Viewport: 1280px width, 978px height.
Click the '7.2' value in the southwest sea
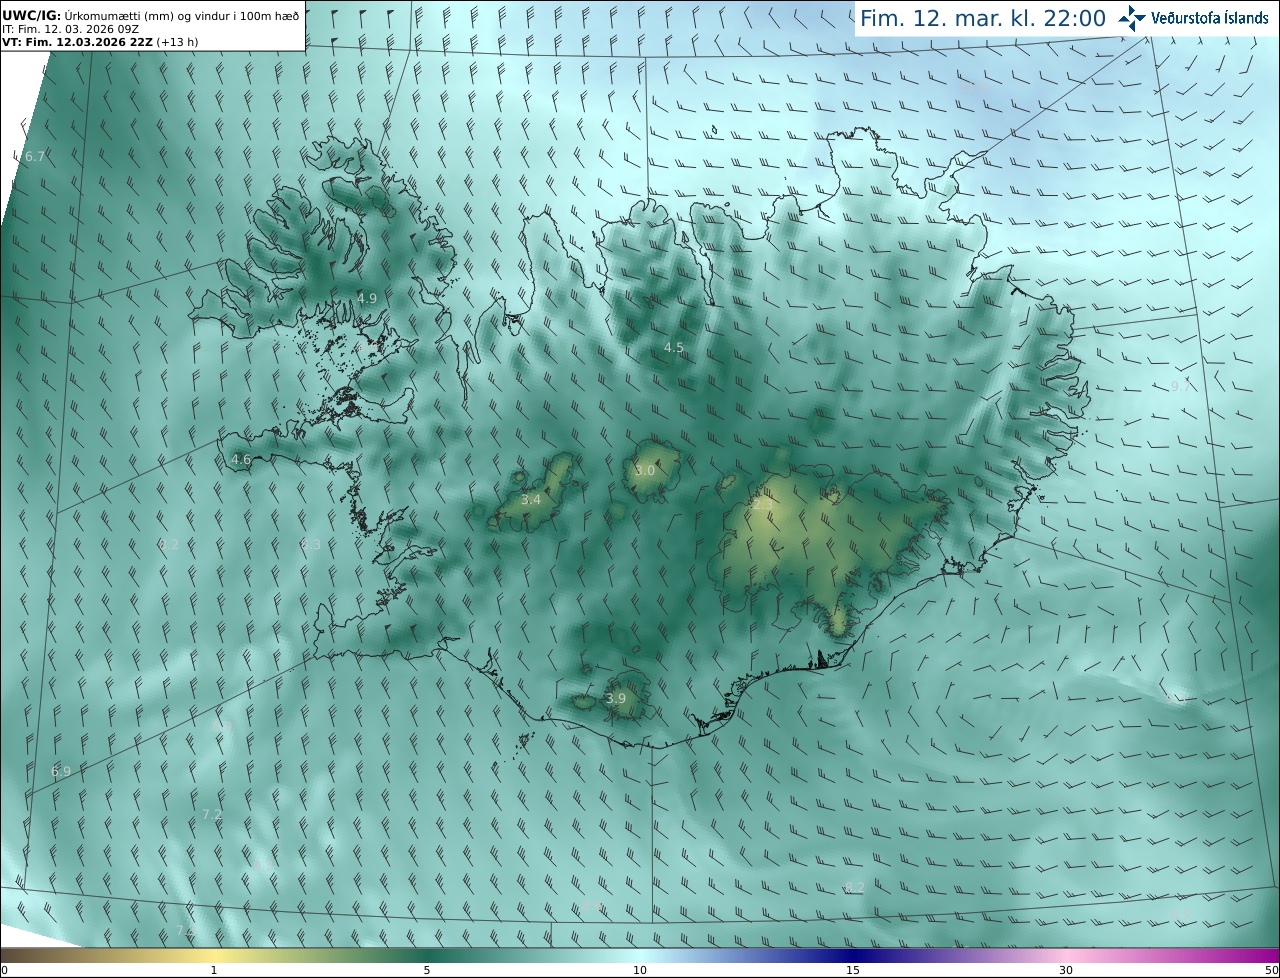[x=212, y=815]
